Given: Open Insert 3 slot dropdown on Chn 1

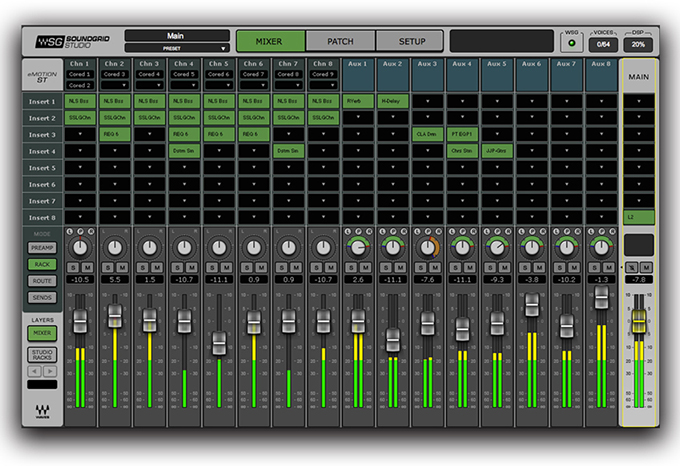Looking at the screenshot, I should click(80, 134).
